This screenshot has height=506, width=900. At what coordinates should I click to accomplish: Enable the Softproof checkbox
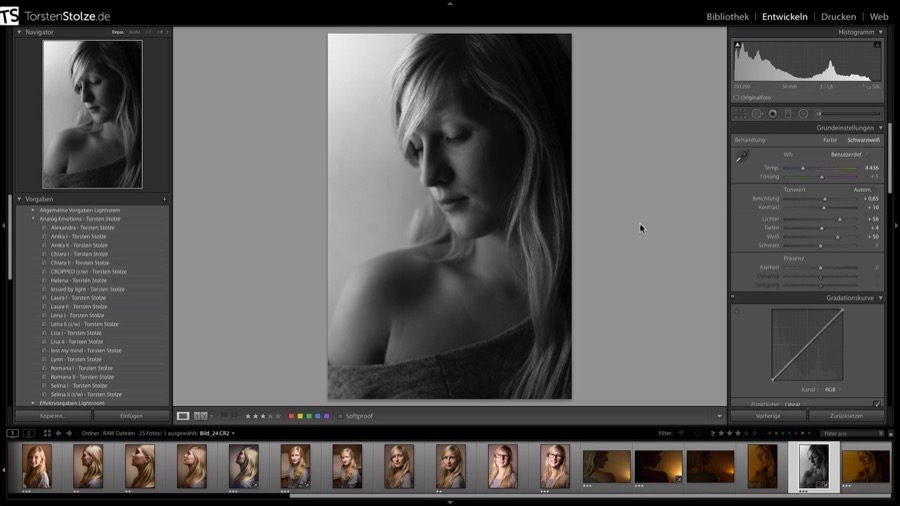[340, 416]
